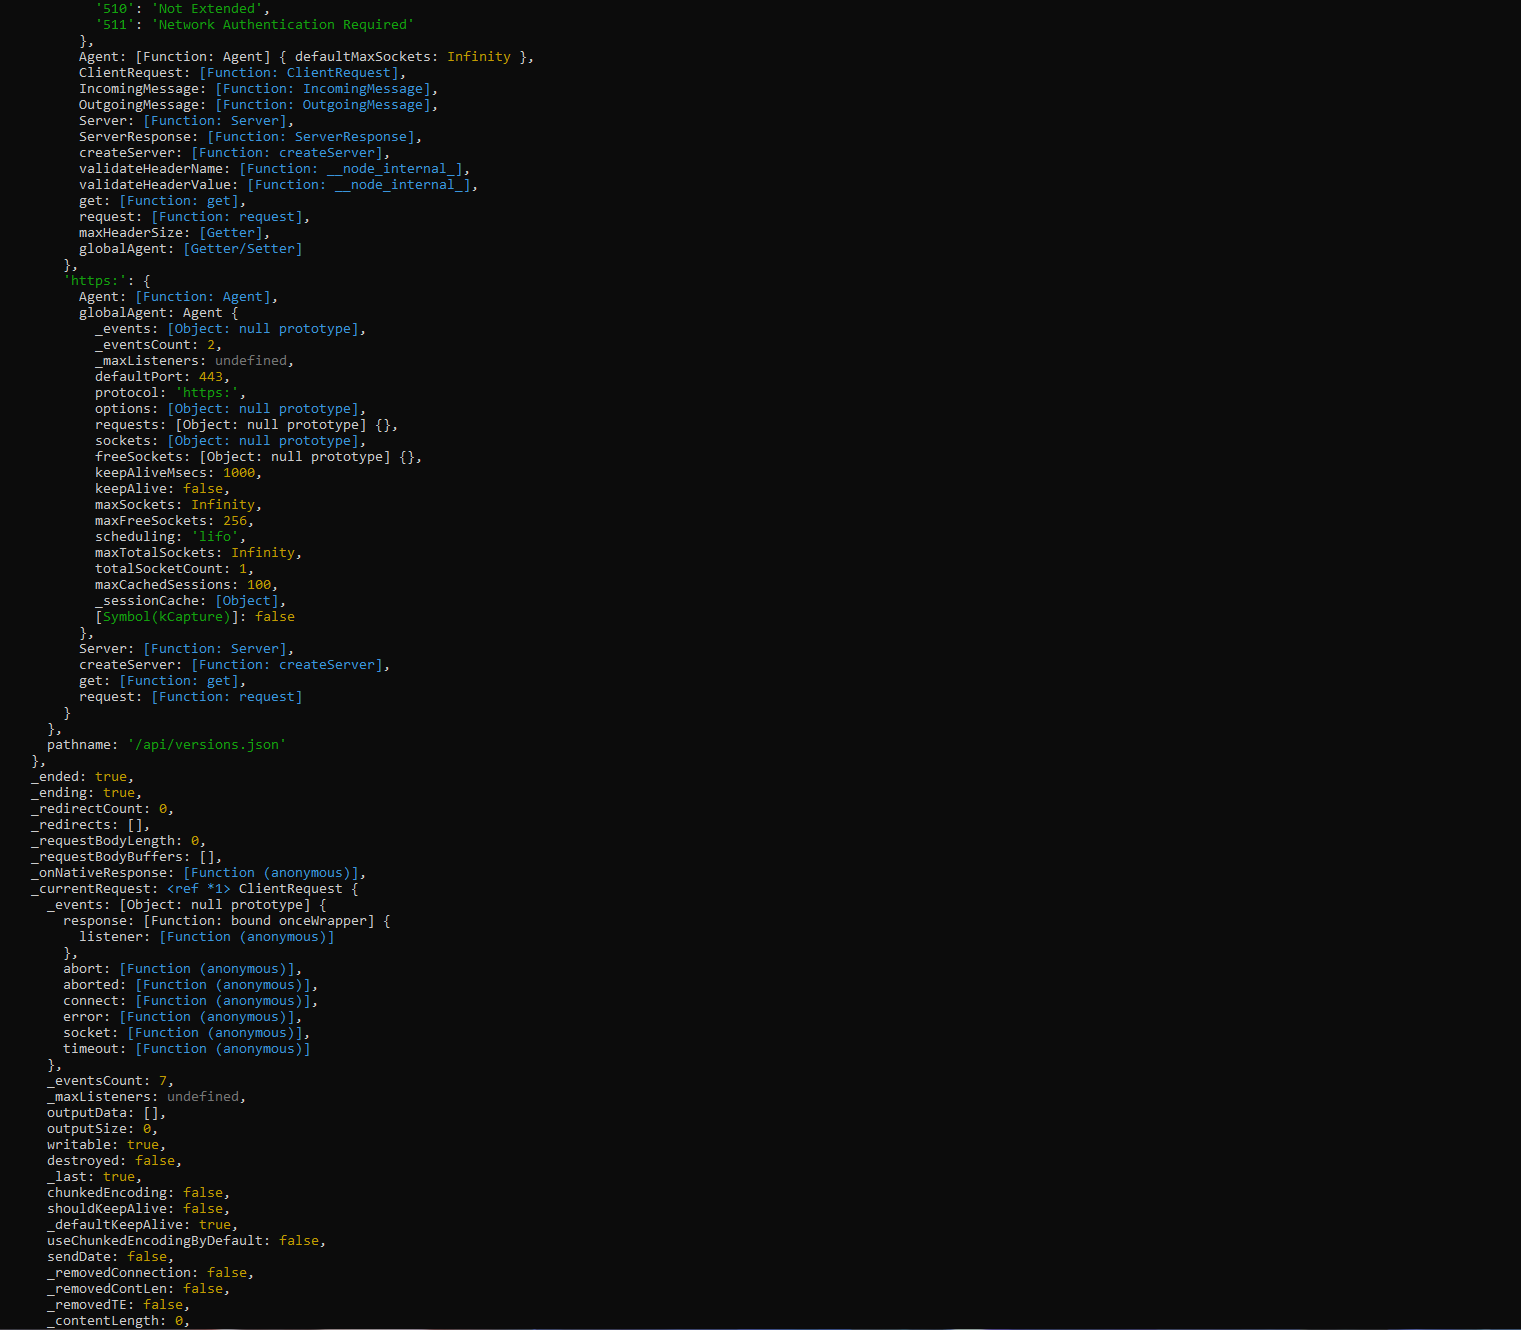The width and height of the screenshot is (1521, 1330).
Task: Click the Symbol(kCapture) entry
Action: pos(166,616)
